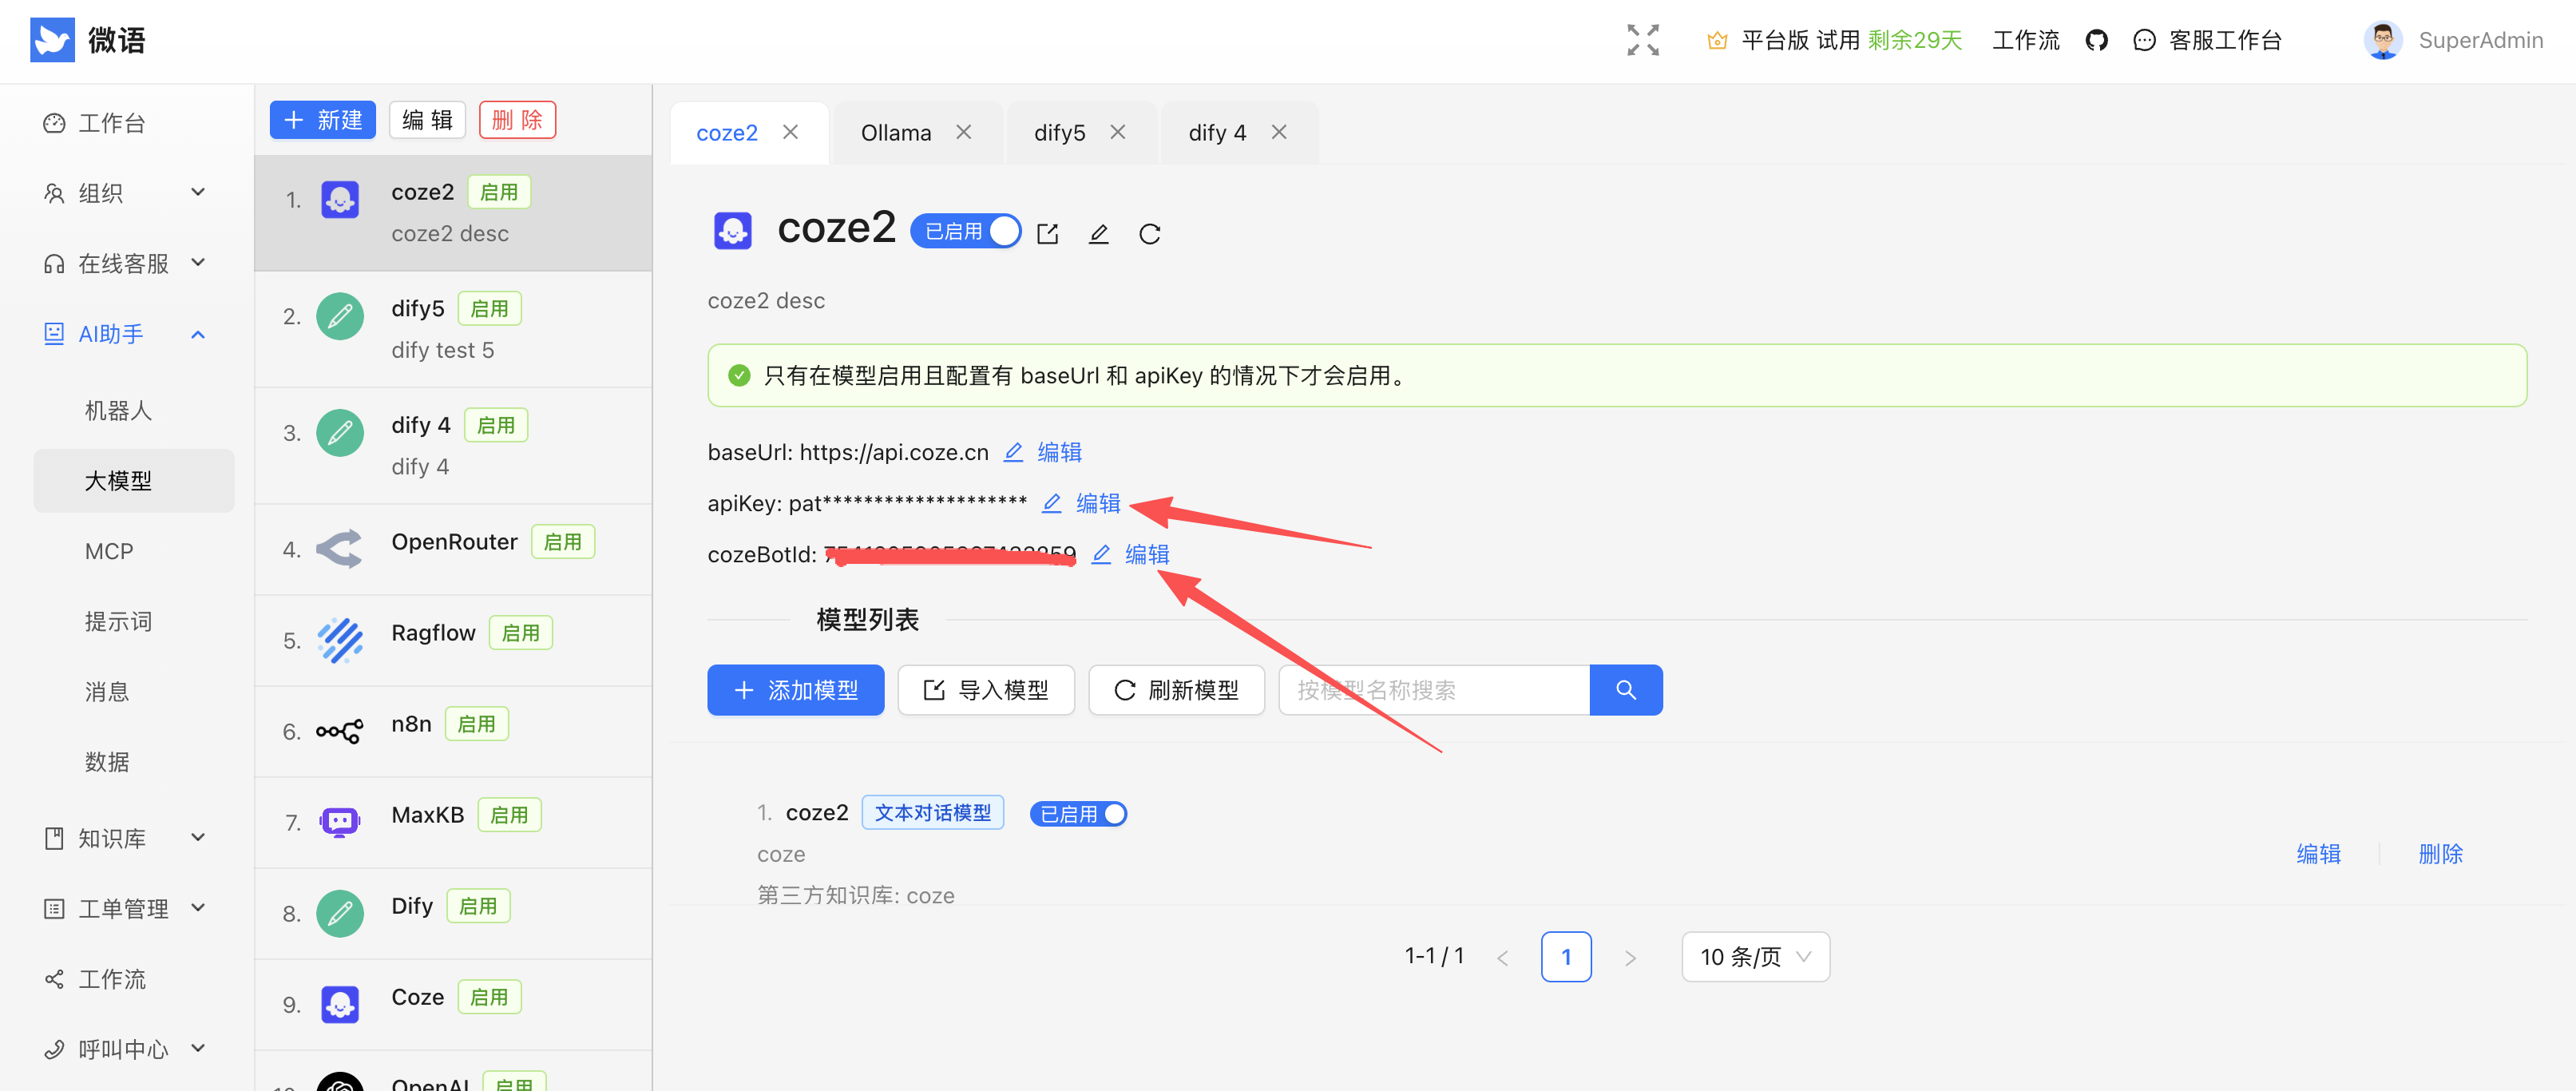Click the fullscreen expand icon in the header
Image resolution: width=2576 pixels, height=1091 pixels.
(x=1642, y=40)
